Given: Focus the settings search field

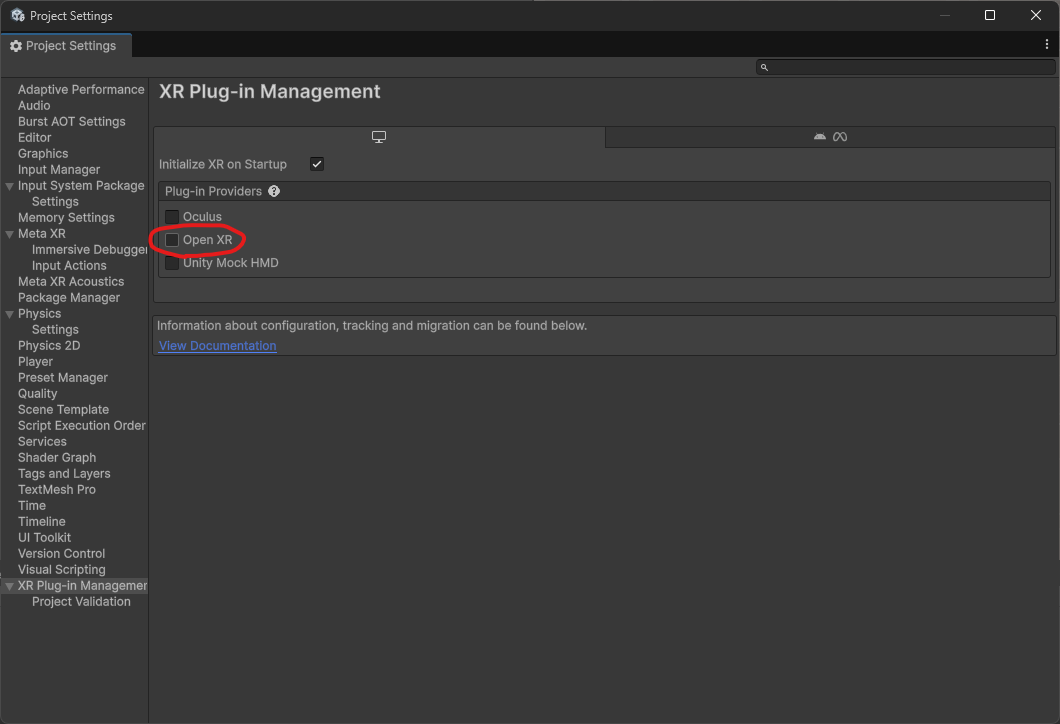Looking at the screenshot, I should point(905,68).
